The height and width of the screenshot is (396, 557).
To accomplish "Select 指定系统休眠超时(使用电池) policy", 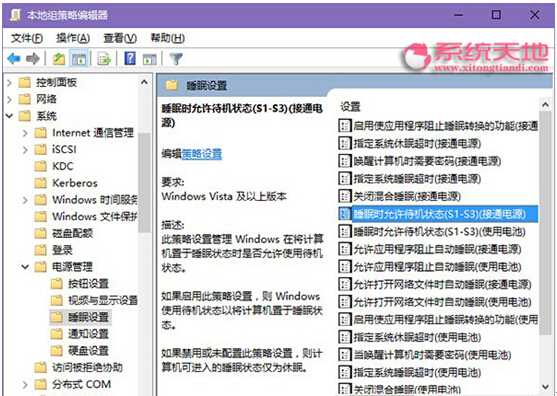I will (417, 337).
